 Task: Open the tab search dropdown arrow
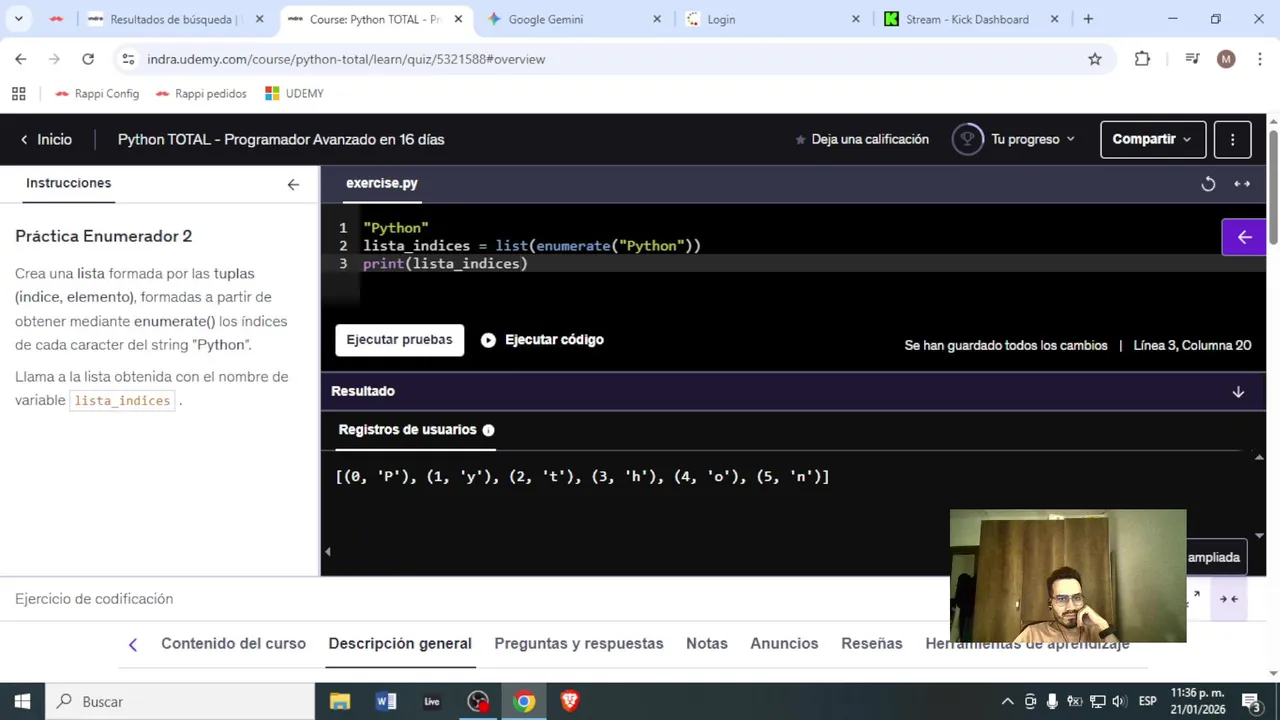[x=18, y=19]
